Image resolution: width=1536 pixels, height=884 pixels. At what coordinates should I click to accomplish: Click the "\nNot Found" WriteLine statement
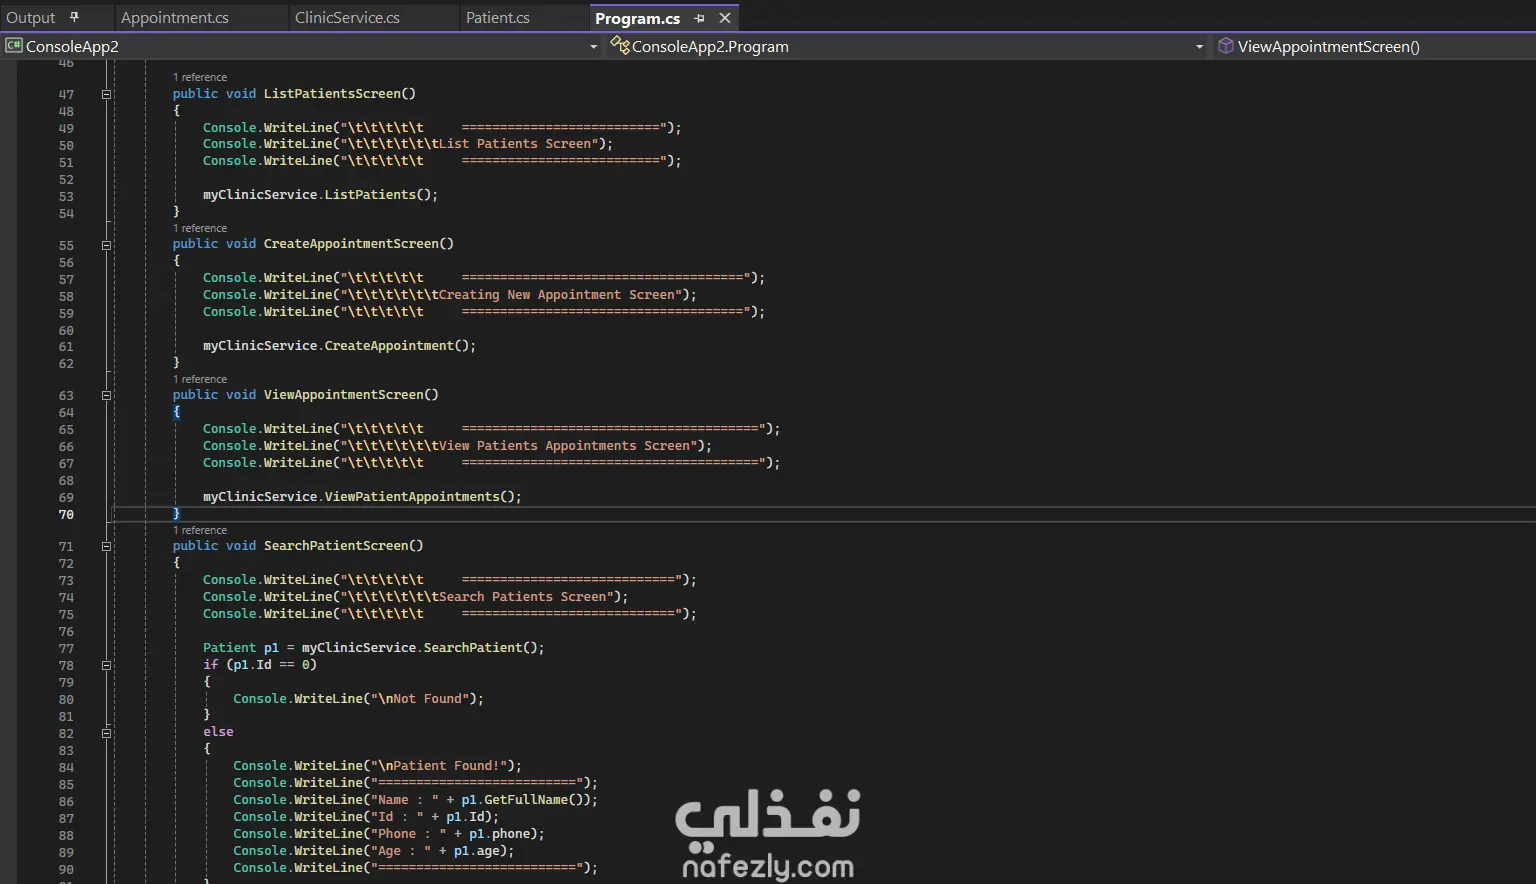point(358,698)
